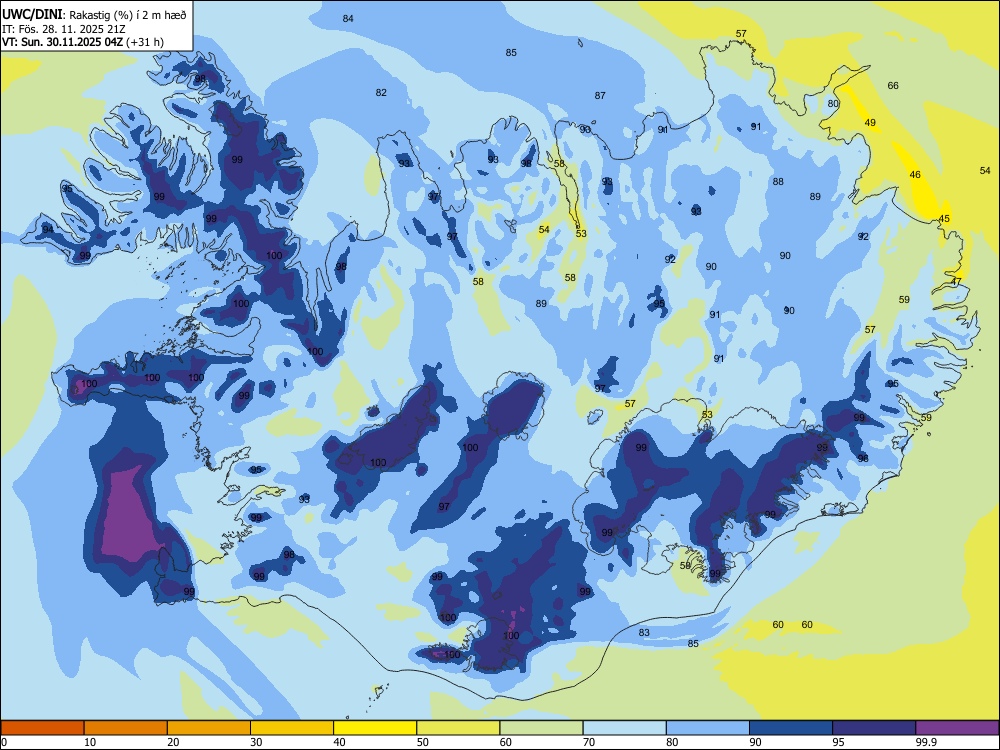
Task: Click the humidity value 94 on the map
Action: 48,230
